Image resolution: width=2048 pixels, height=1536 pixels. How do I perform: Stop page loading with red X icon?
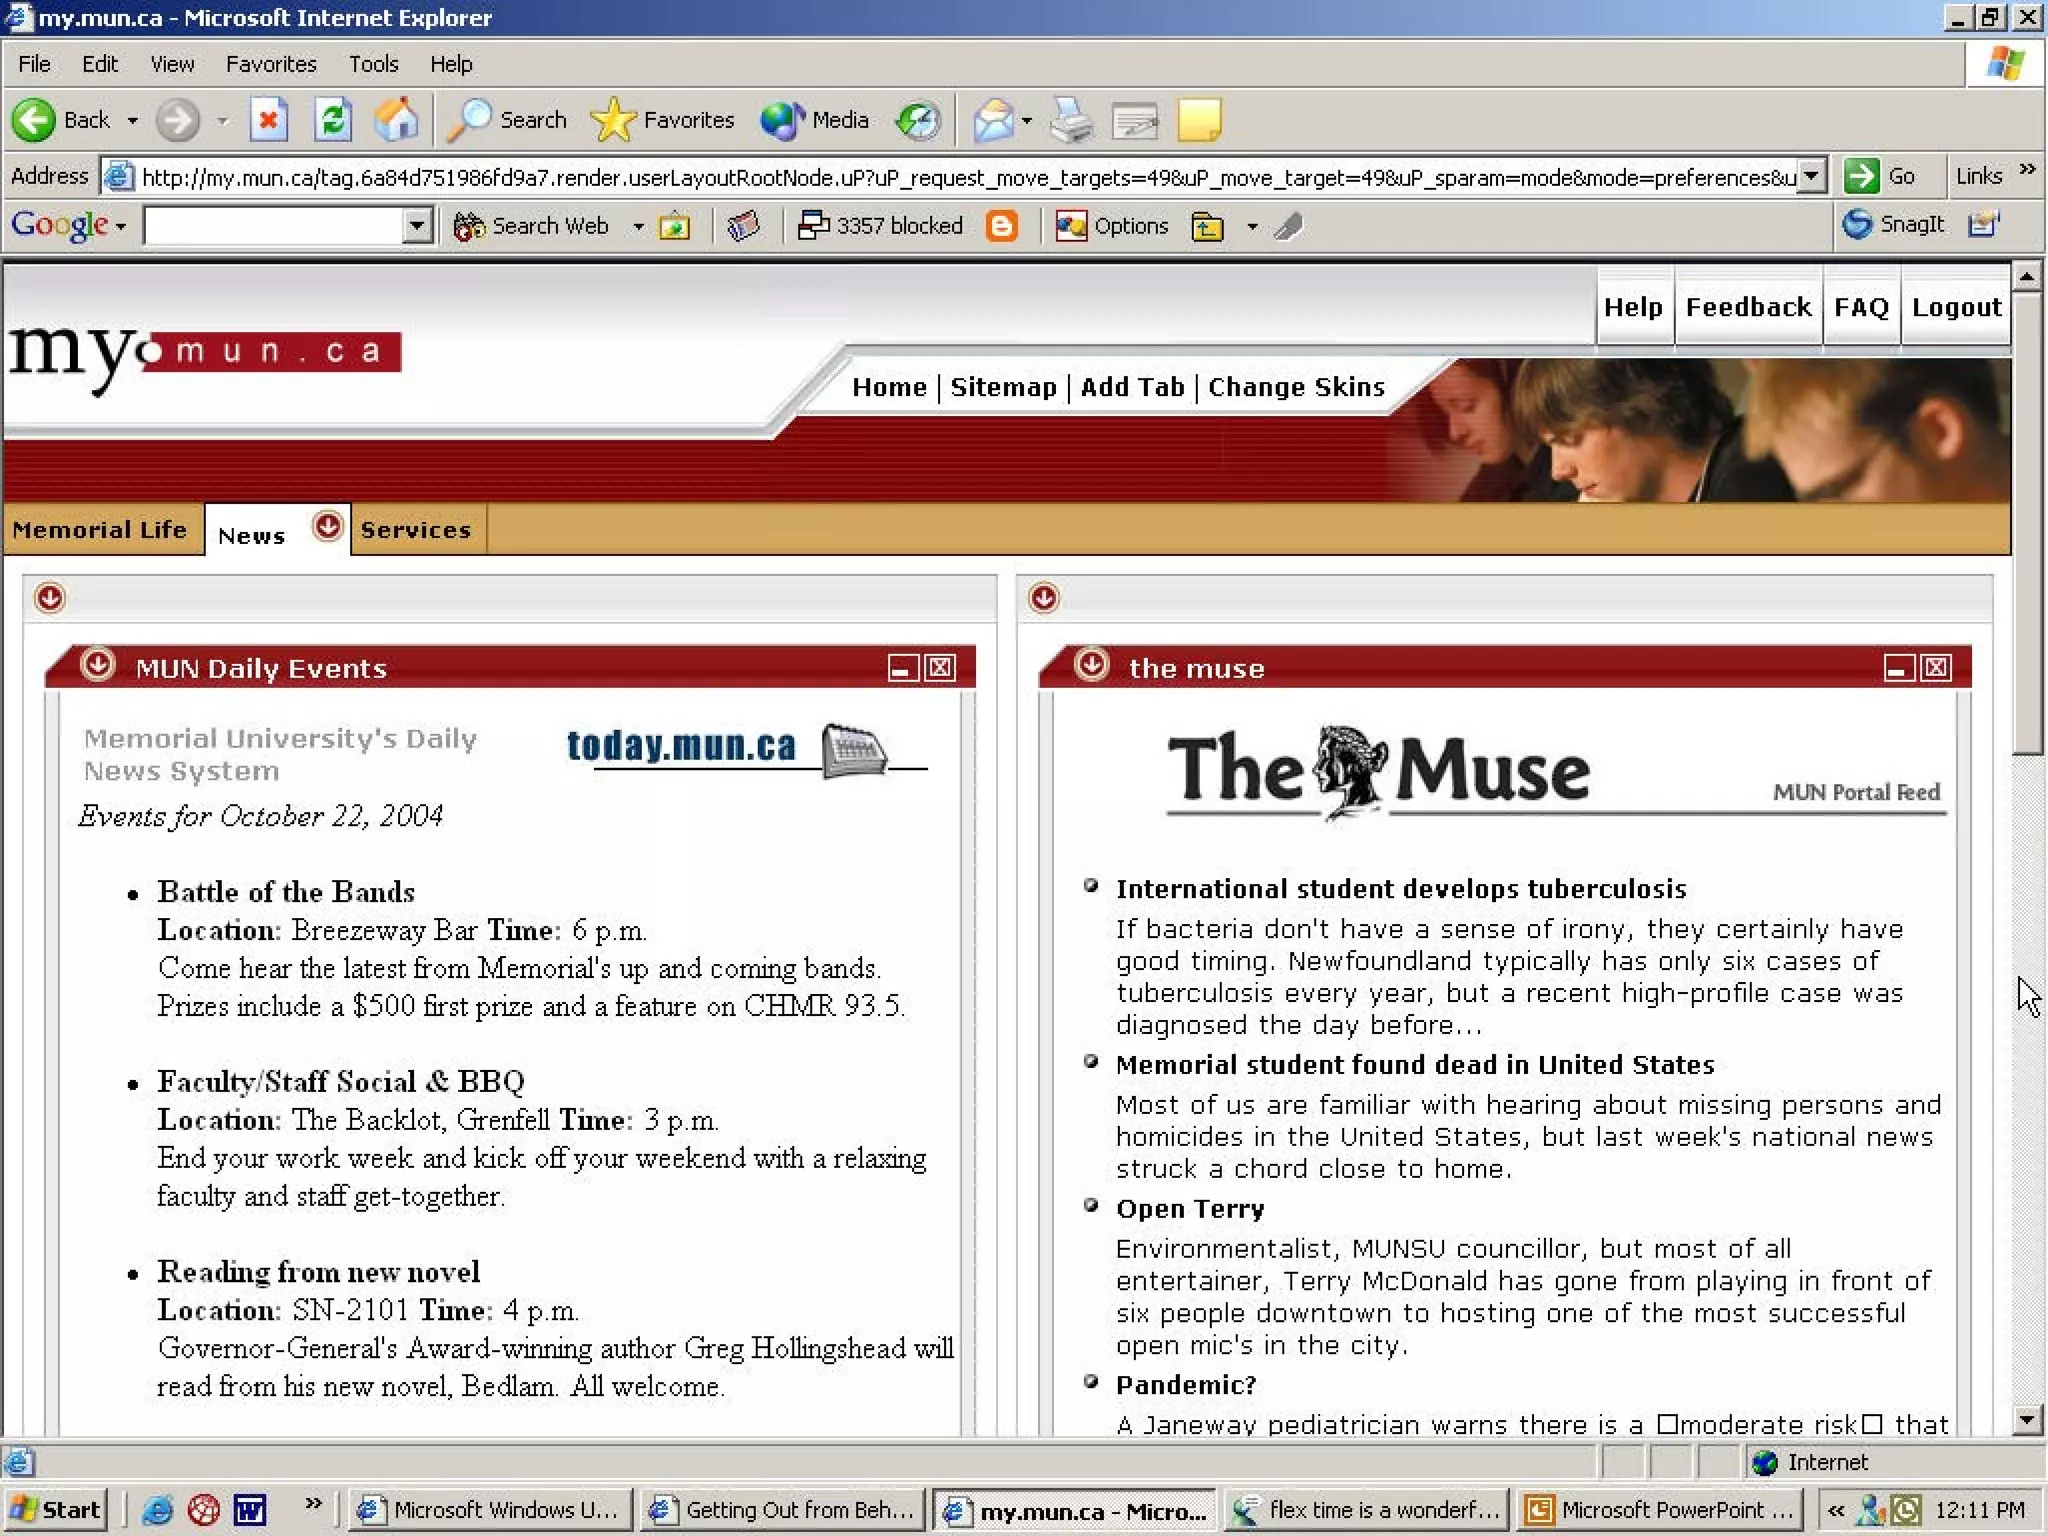point(268,120)
